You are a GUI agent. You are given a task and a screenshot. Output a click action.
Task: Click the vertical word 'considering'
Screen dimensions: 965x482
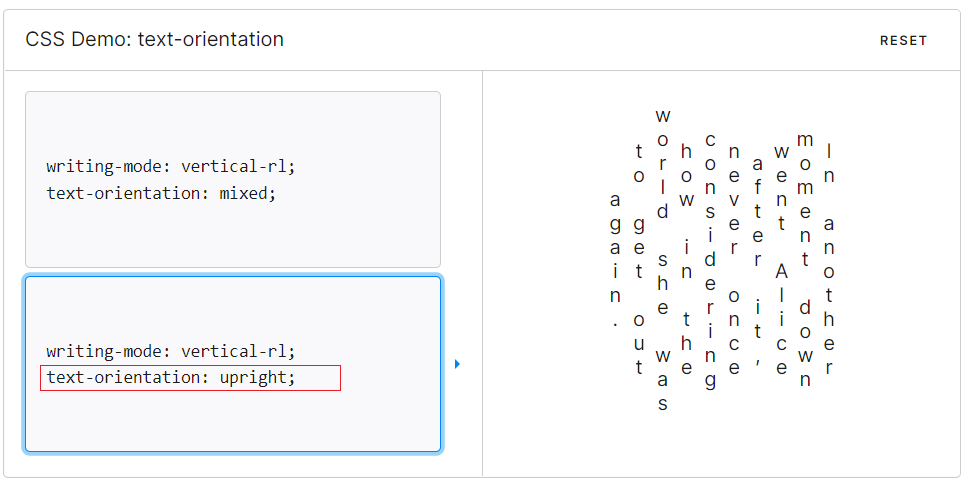point(710,261)
